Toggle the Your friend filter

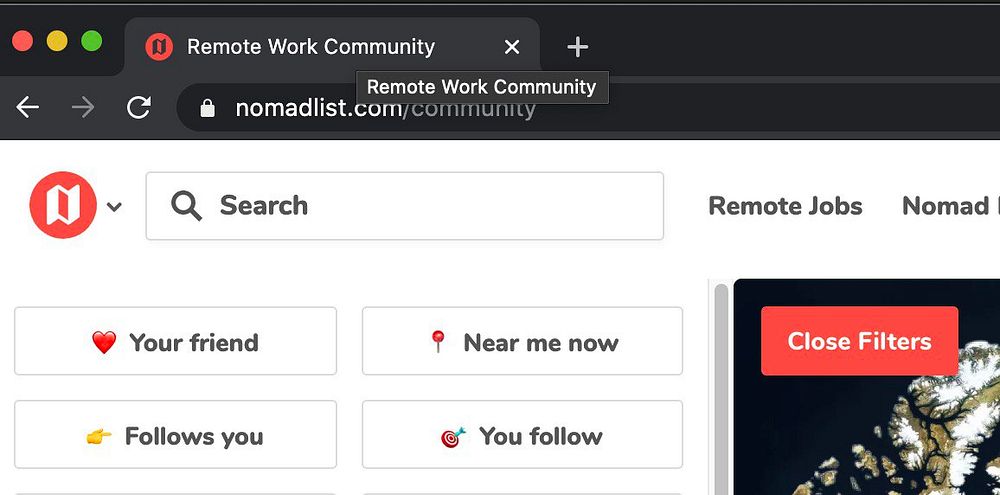tap(175, 341)
